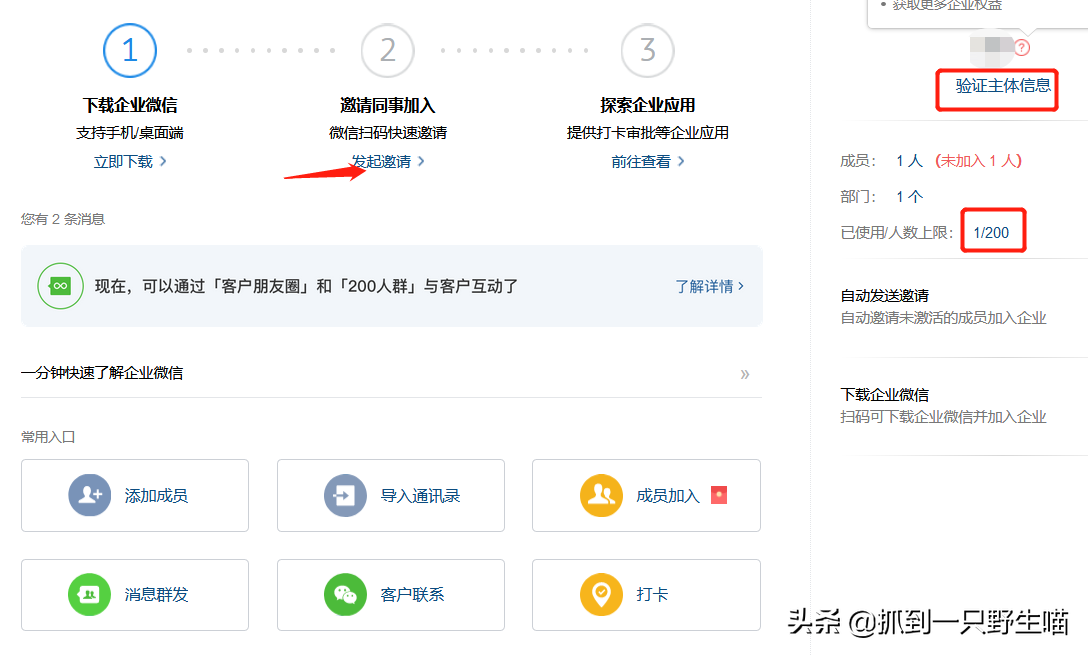Click the green 客户联系 WeChat icon
Image resolution: width=1088 pixels, height=655 pixels.
[346, 595]
